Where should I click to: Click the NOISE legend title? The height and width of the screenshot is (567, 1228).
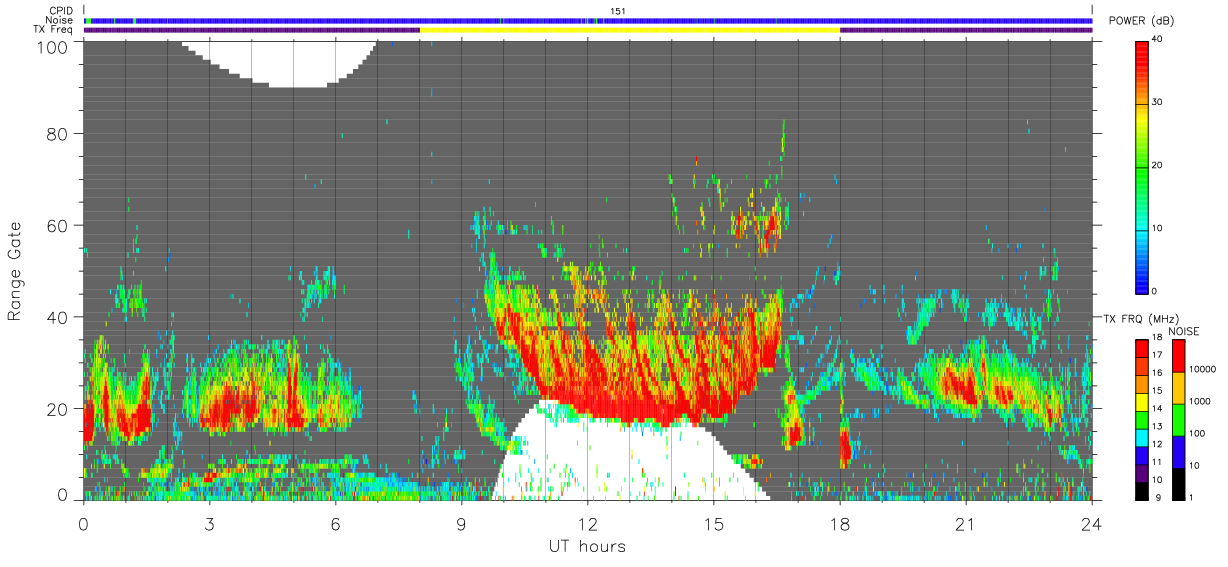[1186, 331]
